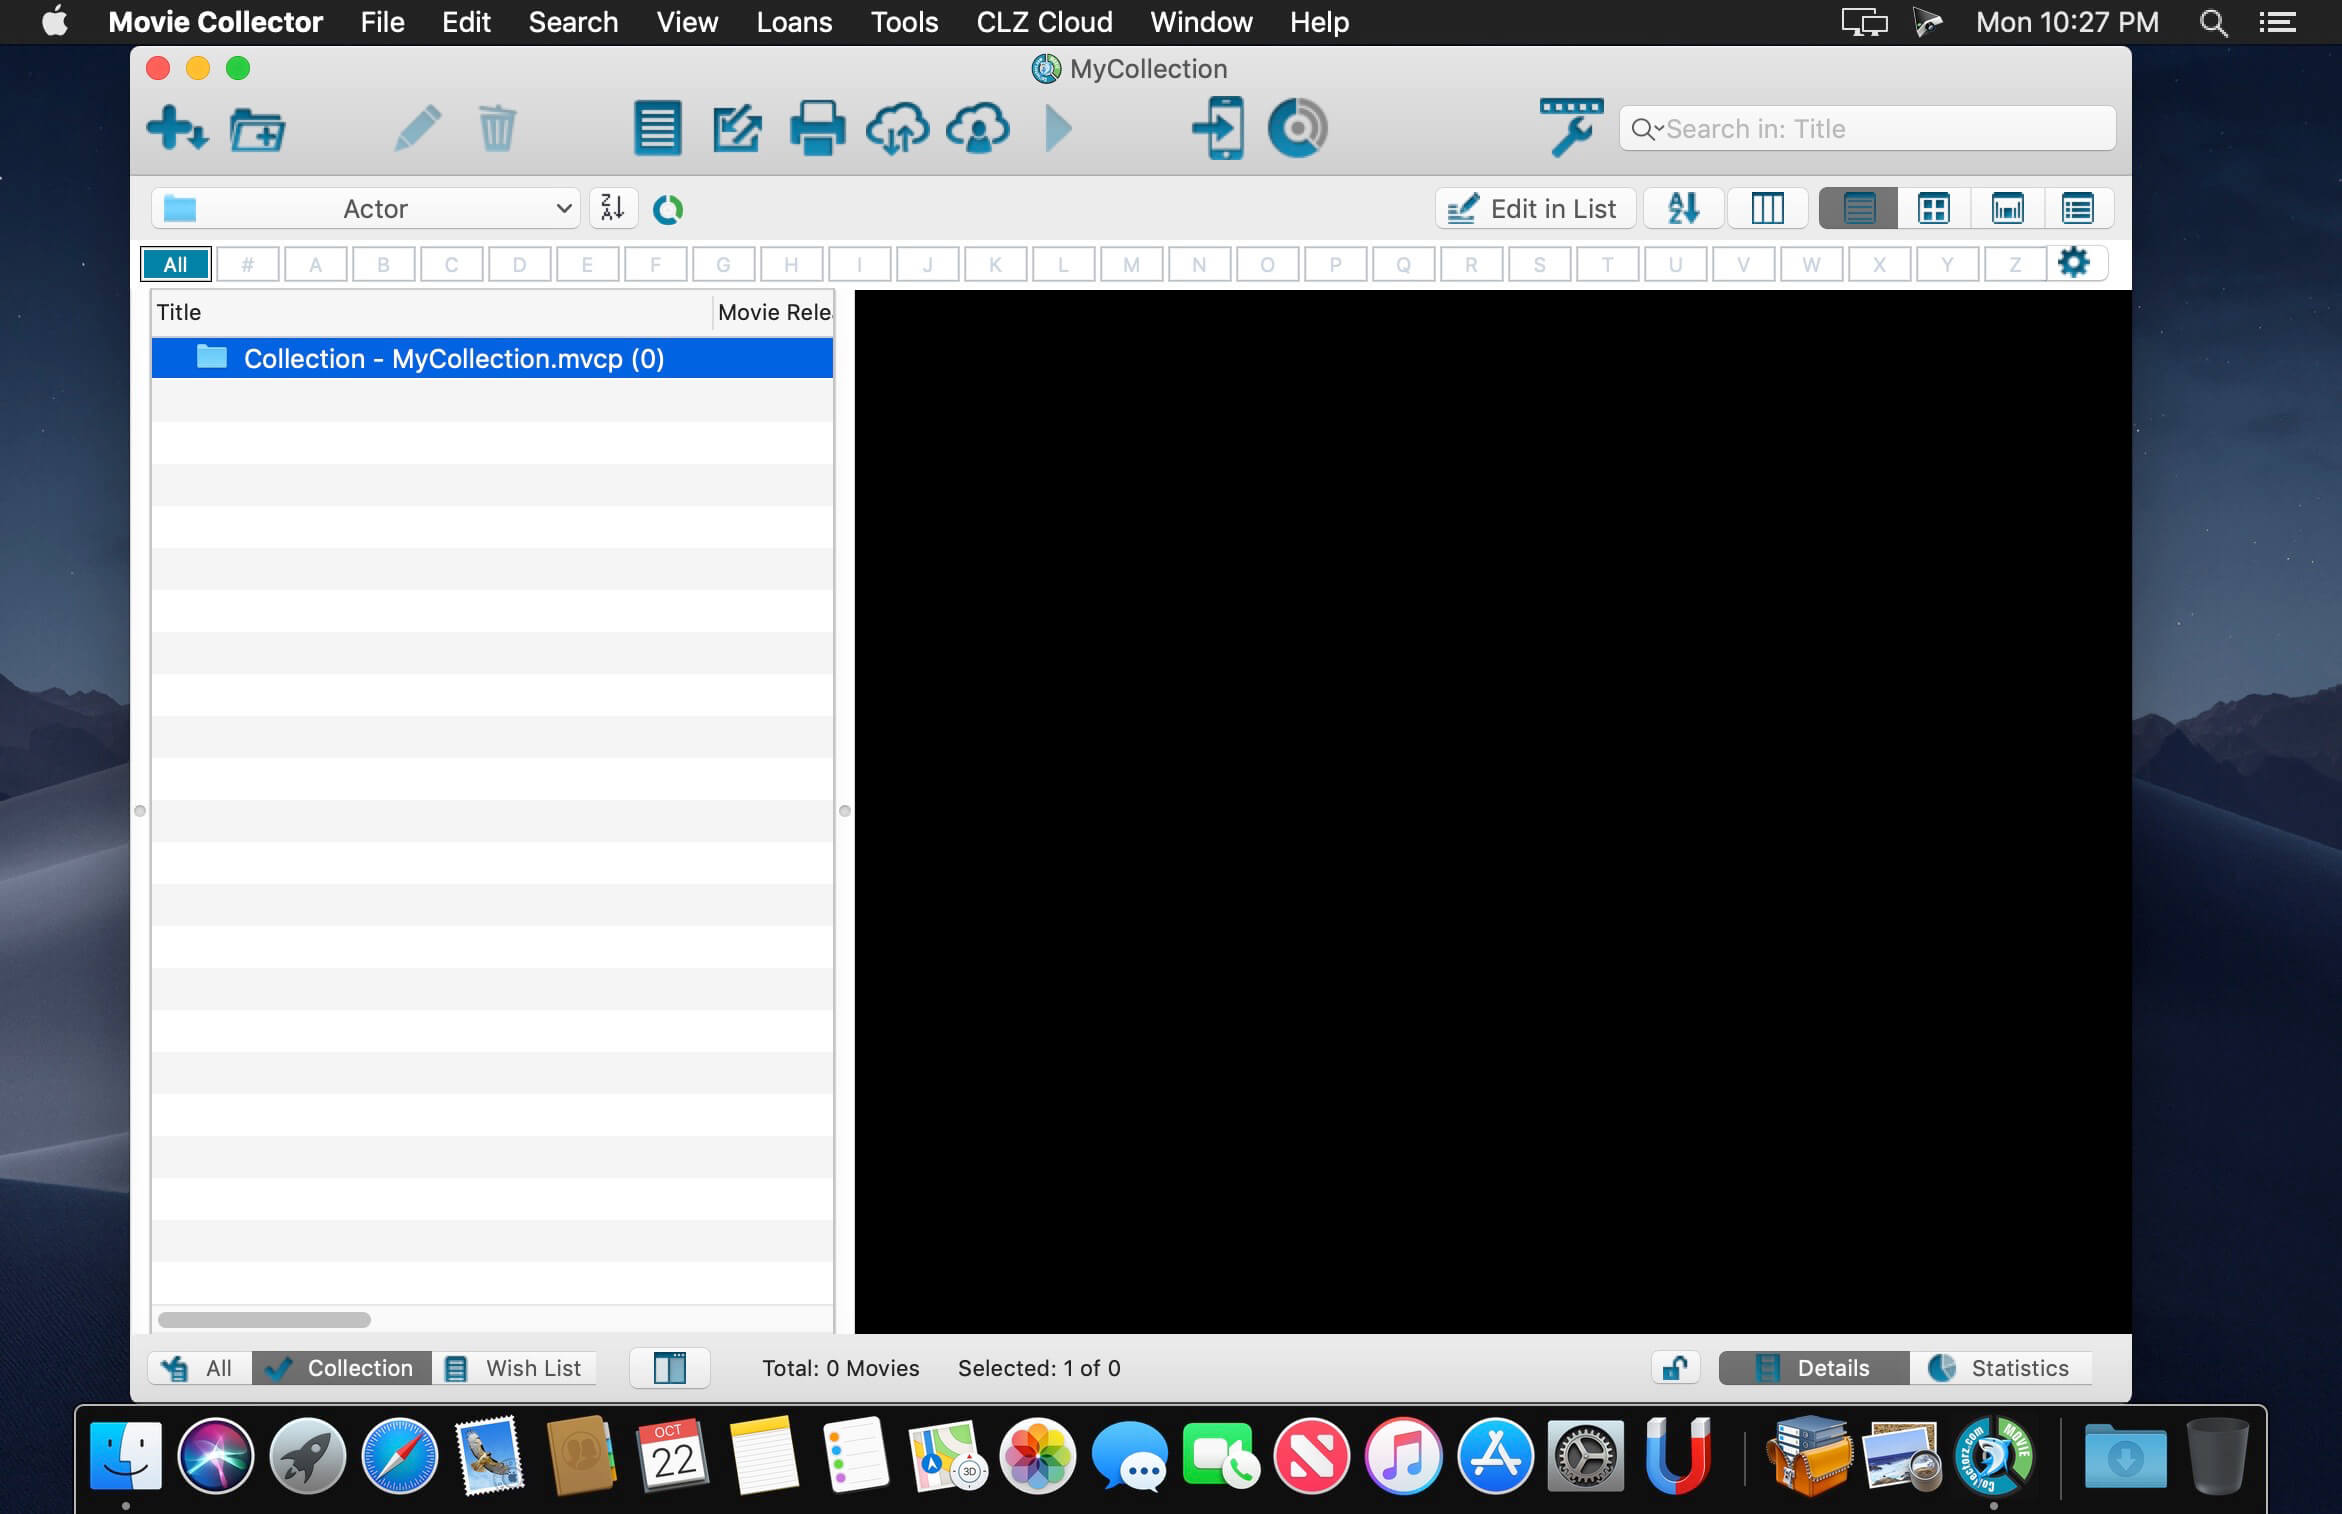
Task: Switch to Cover Flow view mode
Action: (x=2007, y=208)
